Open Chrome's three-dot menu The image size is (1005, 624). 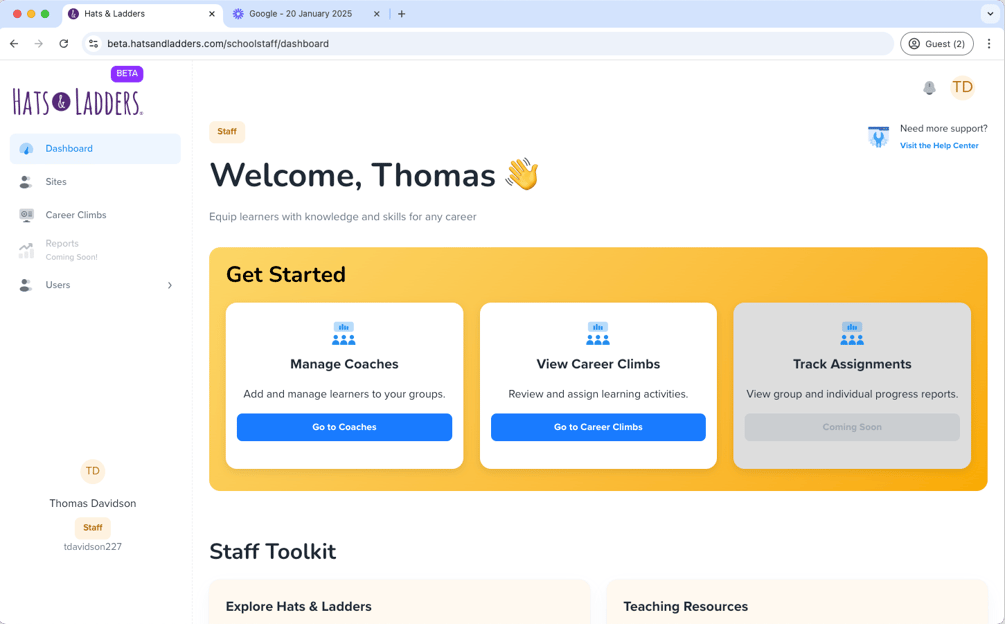click(989, 44)
